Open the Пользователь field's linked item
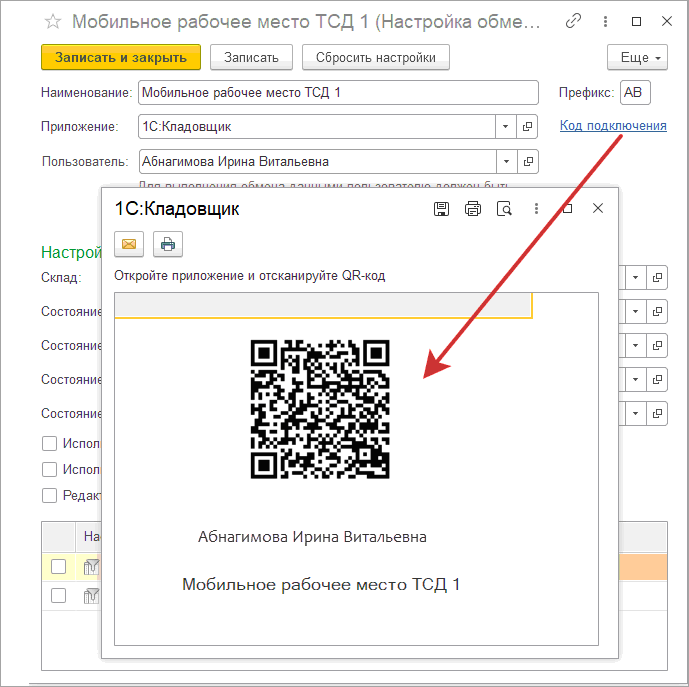689x687 pixels. point(528,161)
